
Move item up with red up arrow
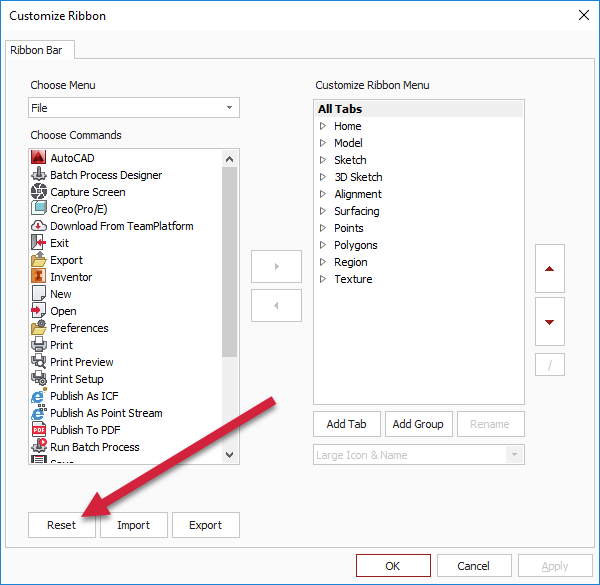click(x=549, y=269)
